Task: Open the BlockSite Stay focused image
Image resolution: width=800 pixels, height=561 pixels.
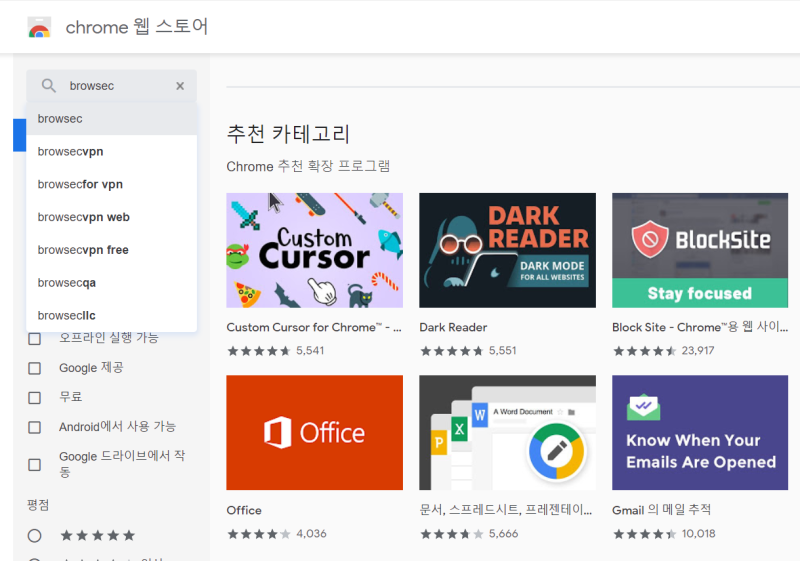Action: point(700,250)
